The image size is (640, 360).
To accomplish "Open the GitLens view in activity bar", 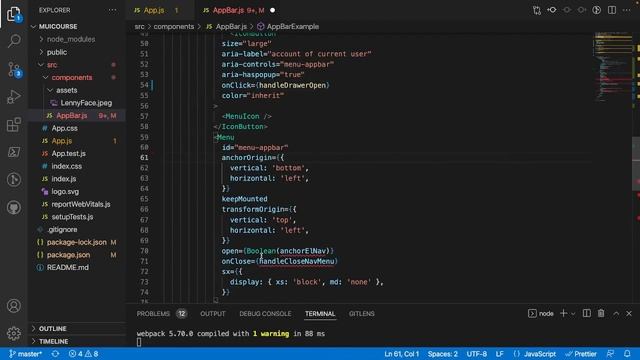I will pyautogui.click(x=14, y=180).
